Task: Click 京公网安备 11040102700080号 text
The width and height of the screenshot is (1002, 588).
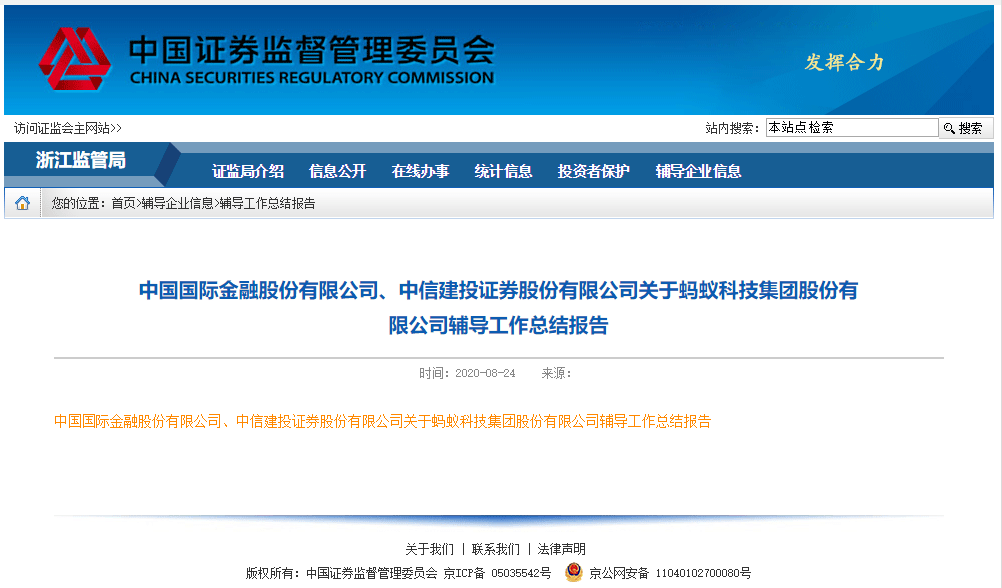Action: click(x=670, y=573)
